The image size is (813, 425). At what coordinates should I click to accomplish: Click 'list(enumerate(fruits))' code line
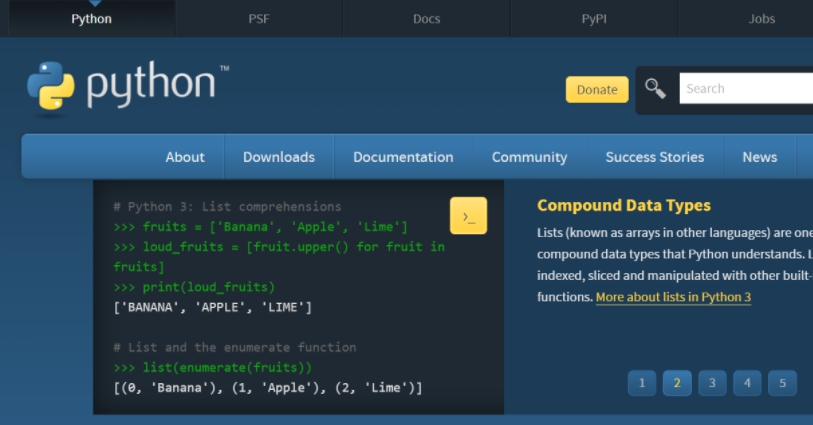(x=213, y=367)
